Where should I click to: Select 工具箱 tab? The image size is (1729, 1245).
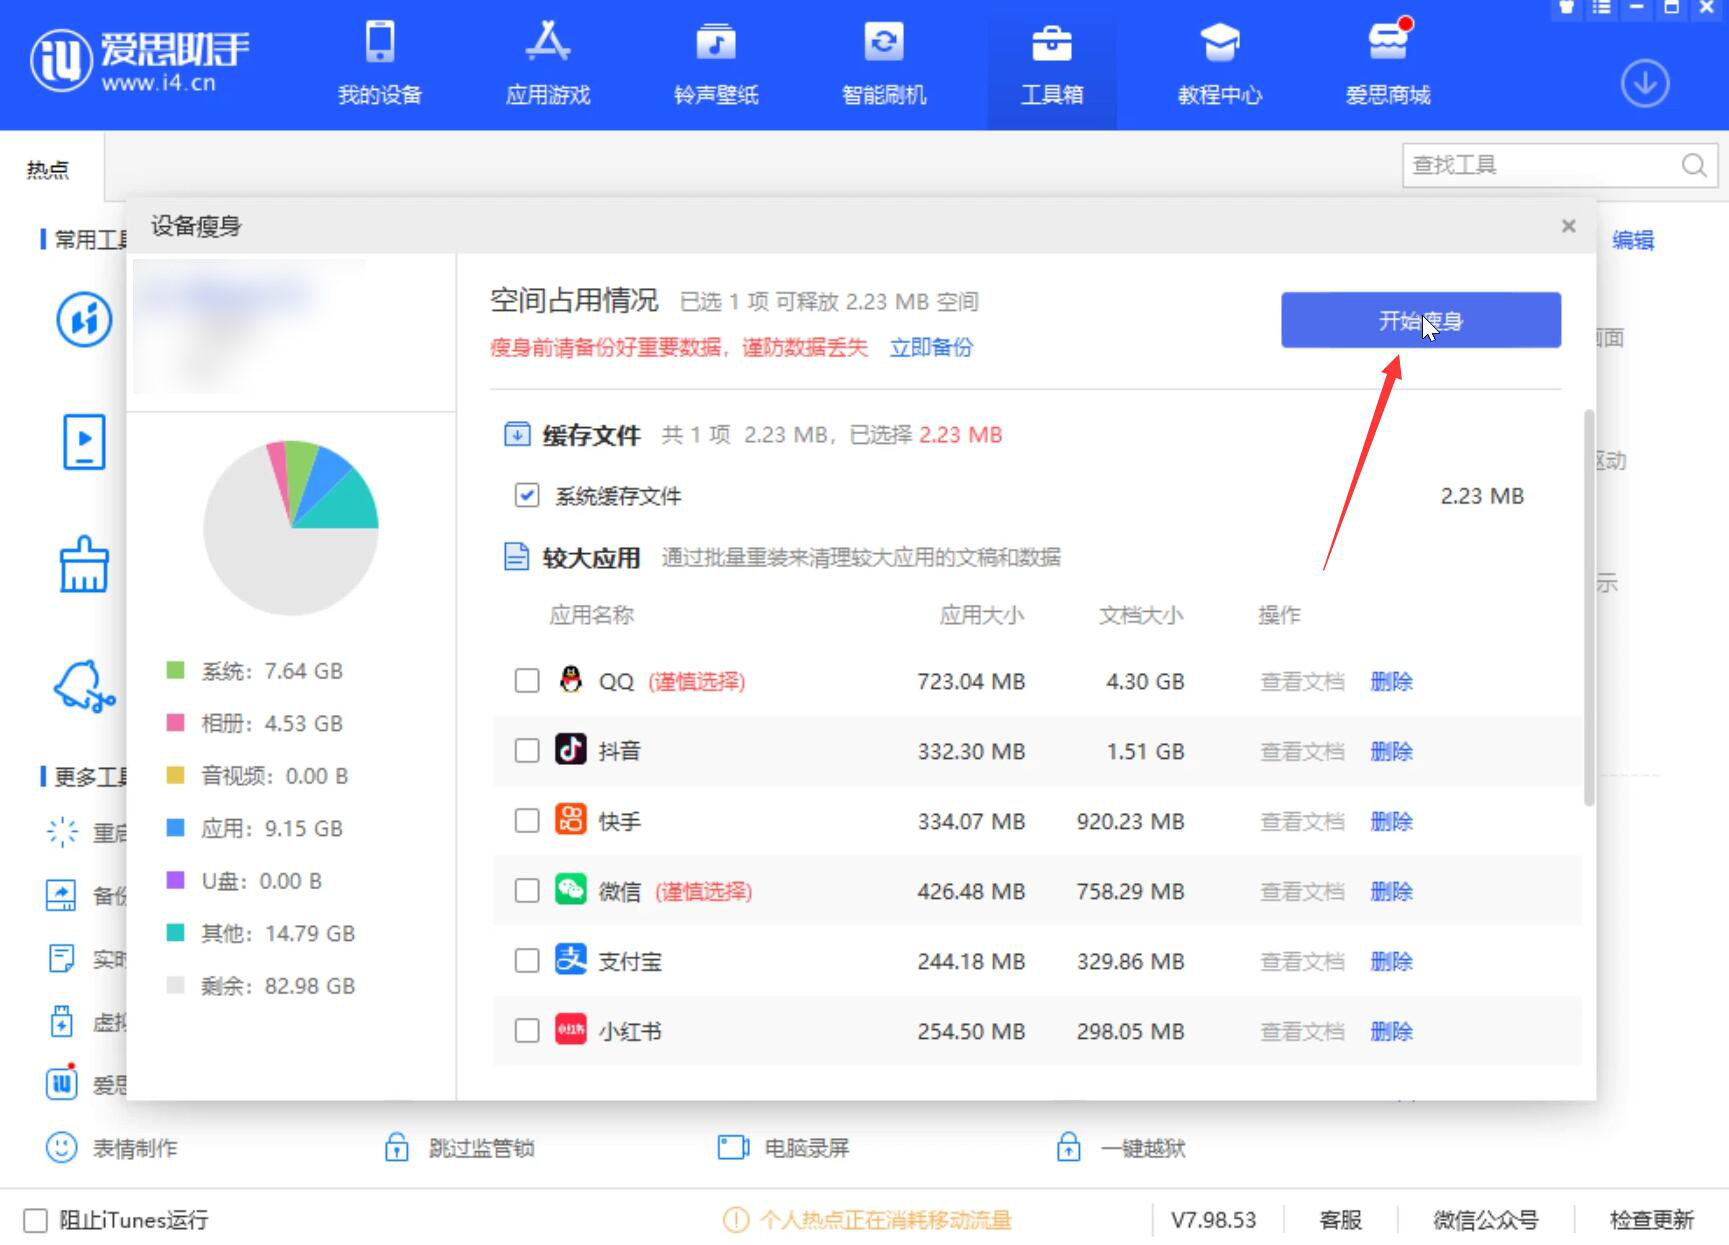coord(1052,66)
